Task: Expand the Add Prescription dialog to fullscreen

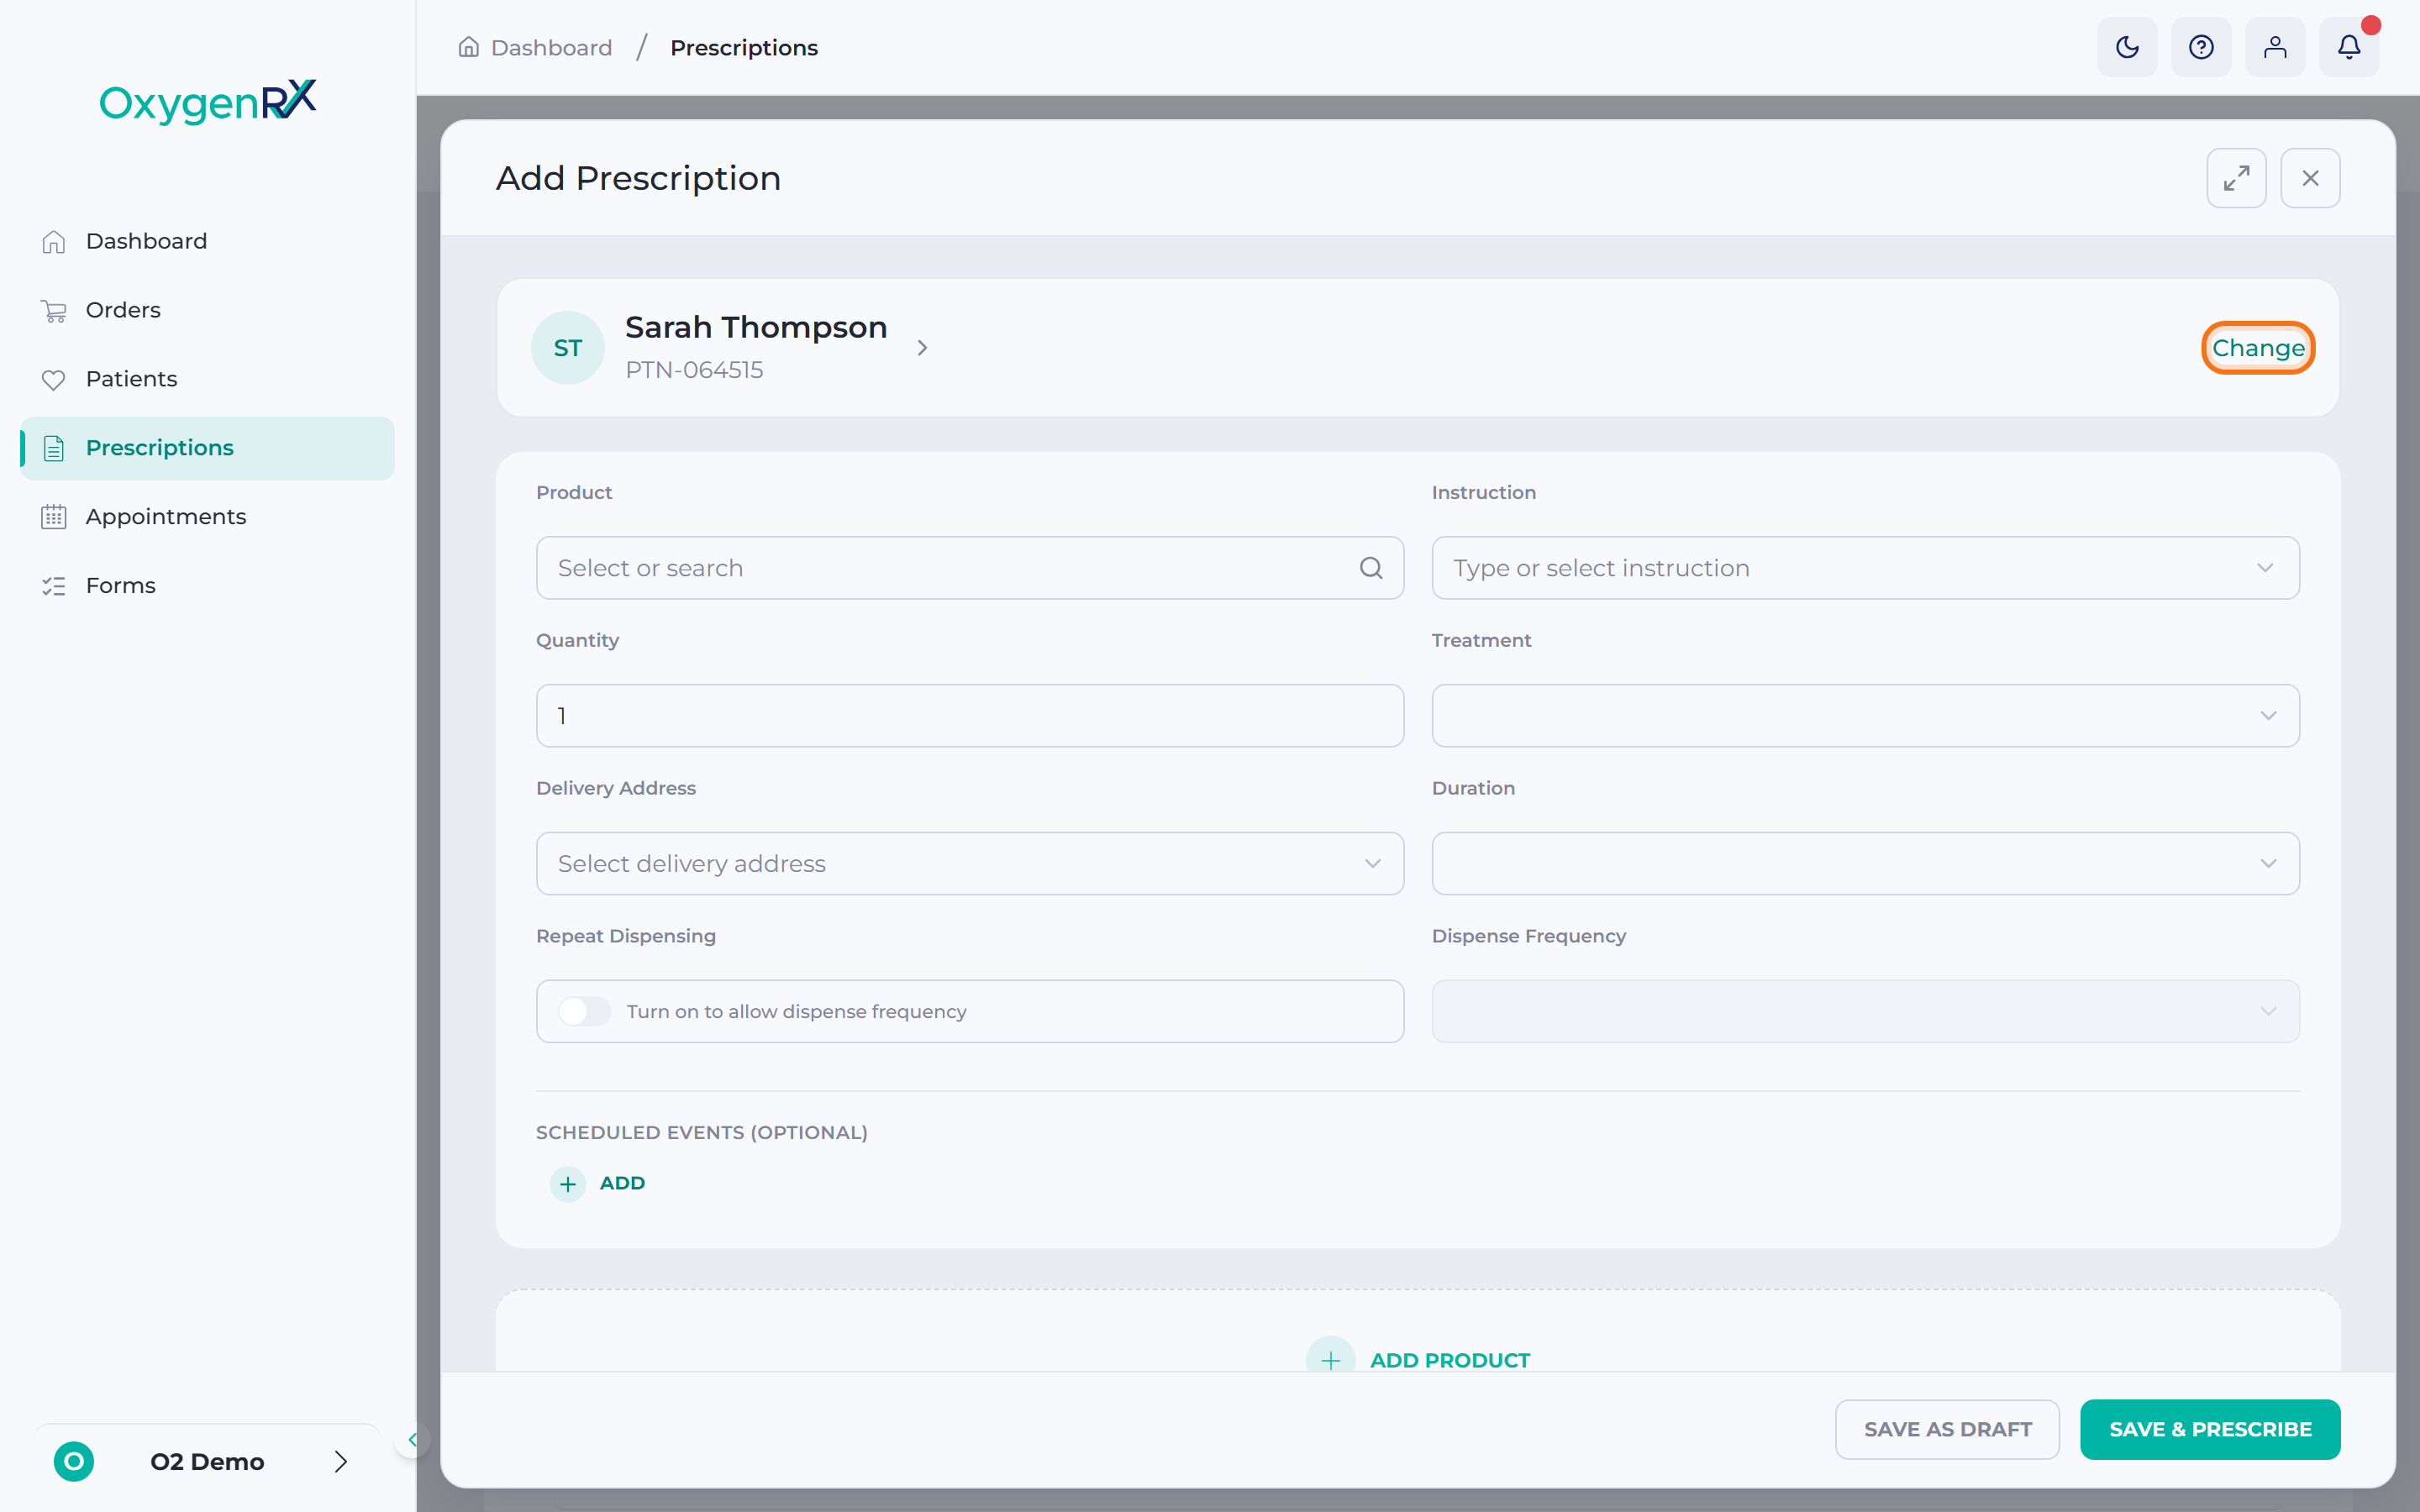Action: [2236, 178]
